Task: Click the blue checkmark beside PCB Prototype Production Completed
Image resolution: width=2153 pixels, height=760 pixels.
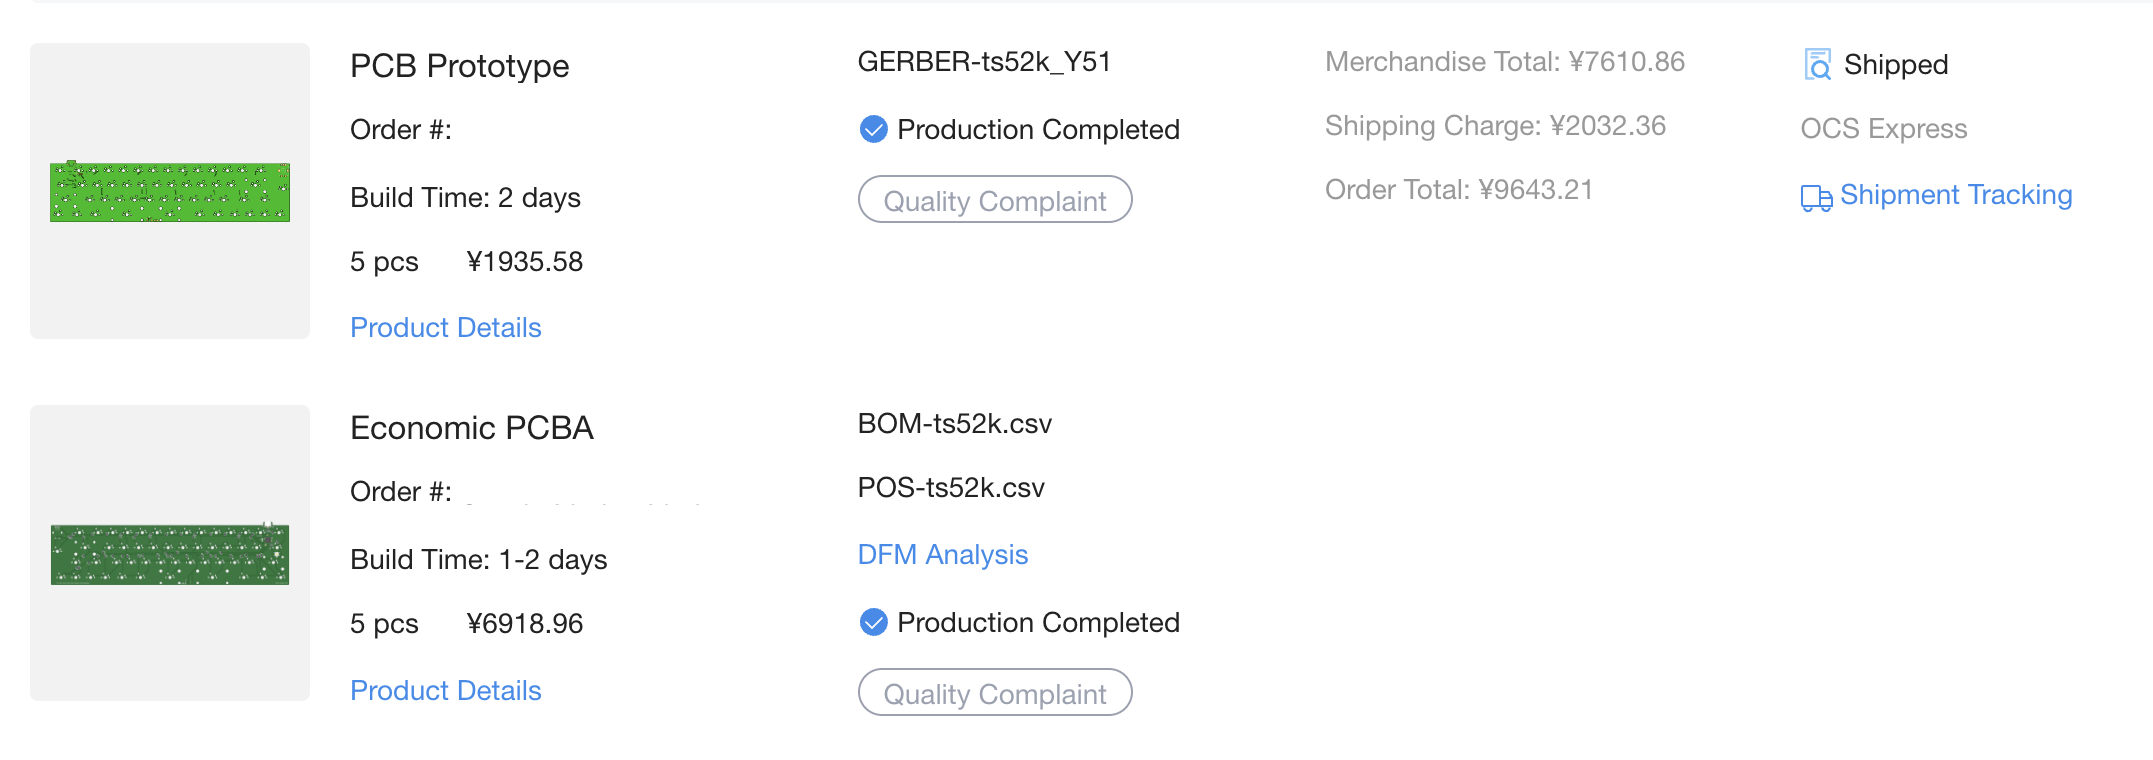Action: [872, 129]
